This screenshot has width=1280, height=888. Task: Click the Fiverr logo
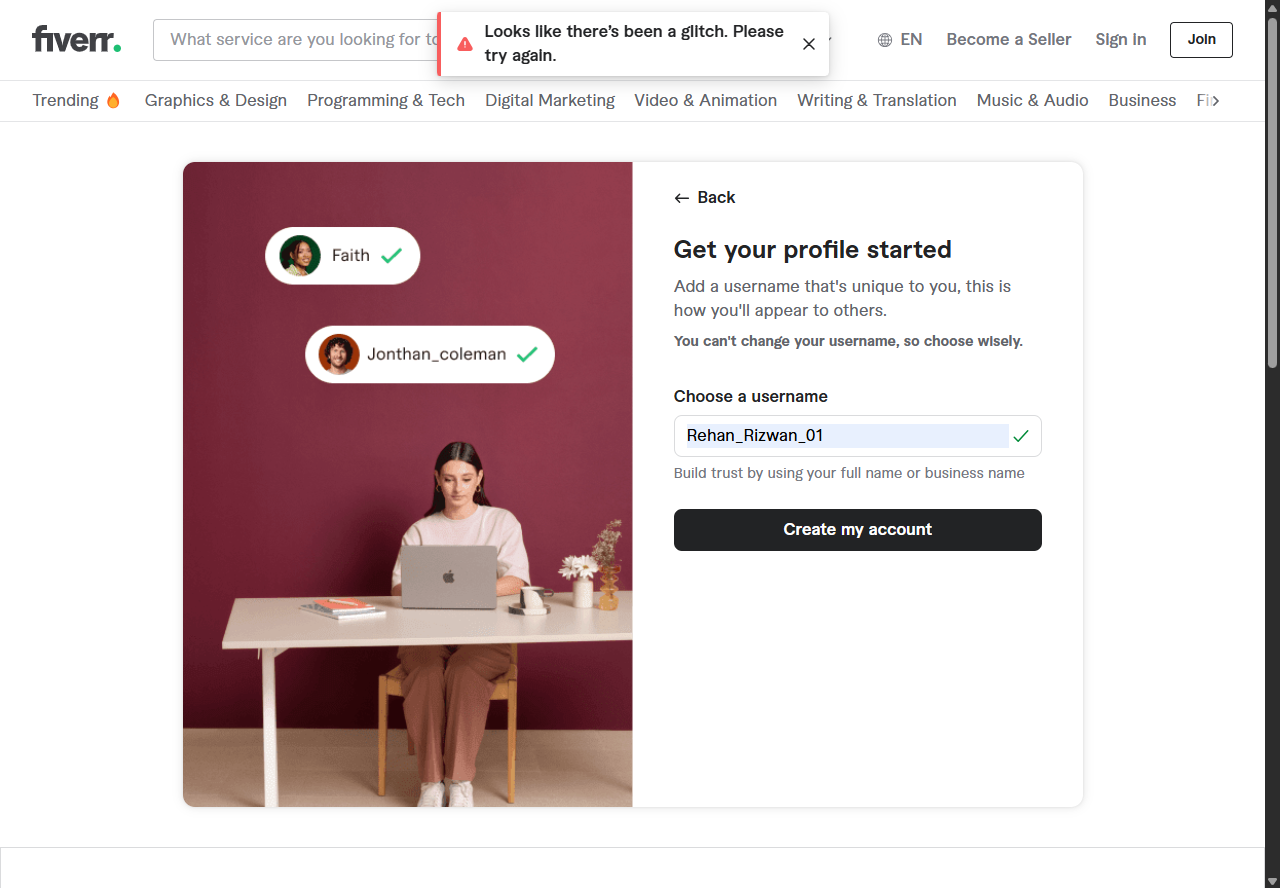pos(77,39)
